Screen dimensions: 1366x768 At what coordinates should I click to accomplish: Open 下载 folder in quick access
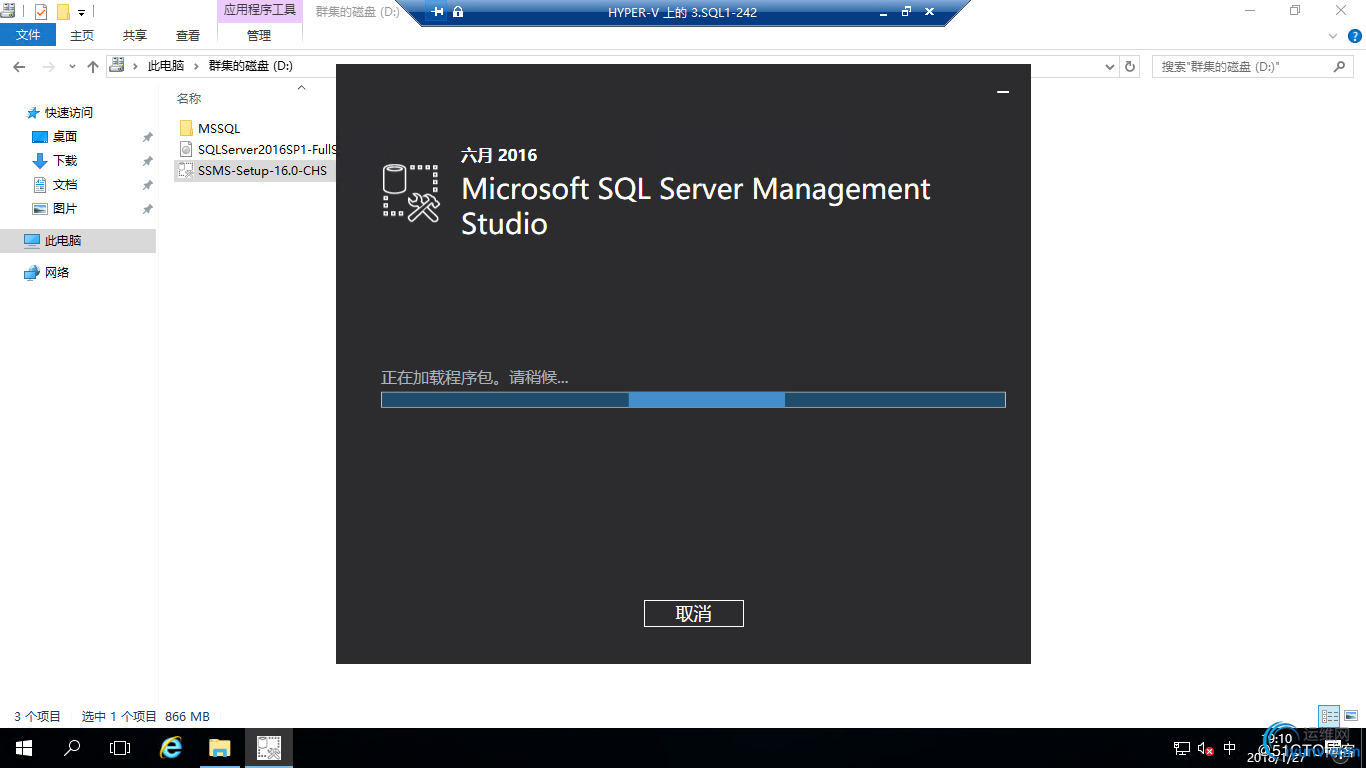pyautogui.click(x=65, y=161)
